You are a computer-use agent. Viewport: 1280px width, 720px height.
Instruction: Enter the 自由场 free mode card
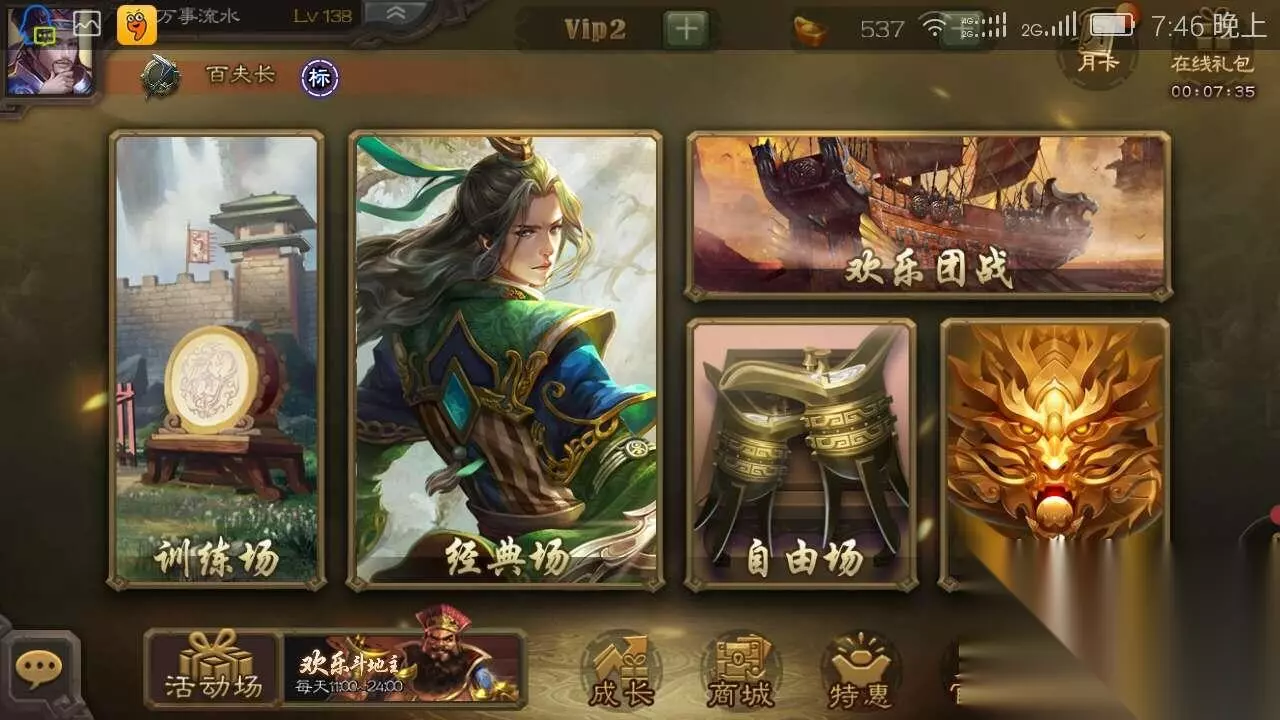pos(801,455)
